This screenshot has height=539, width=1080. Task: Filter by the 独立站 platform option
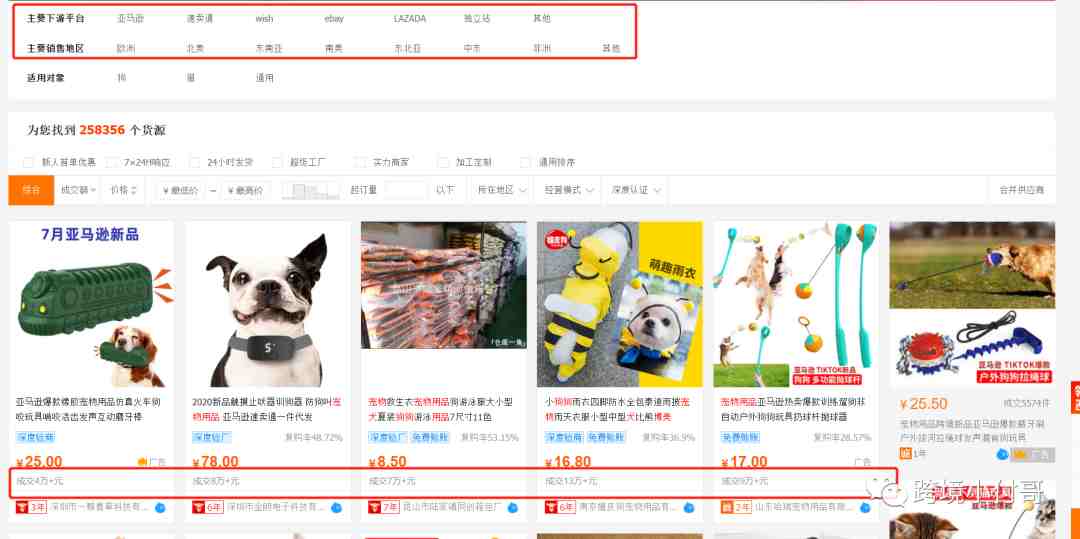(x=477, y=19)
